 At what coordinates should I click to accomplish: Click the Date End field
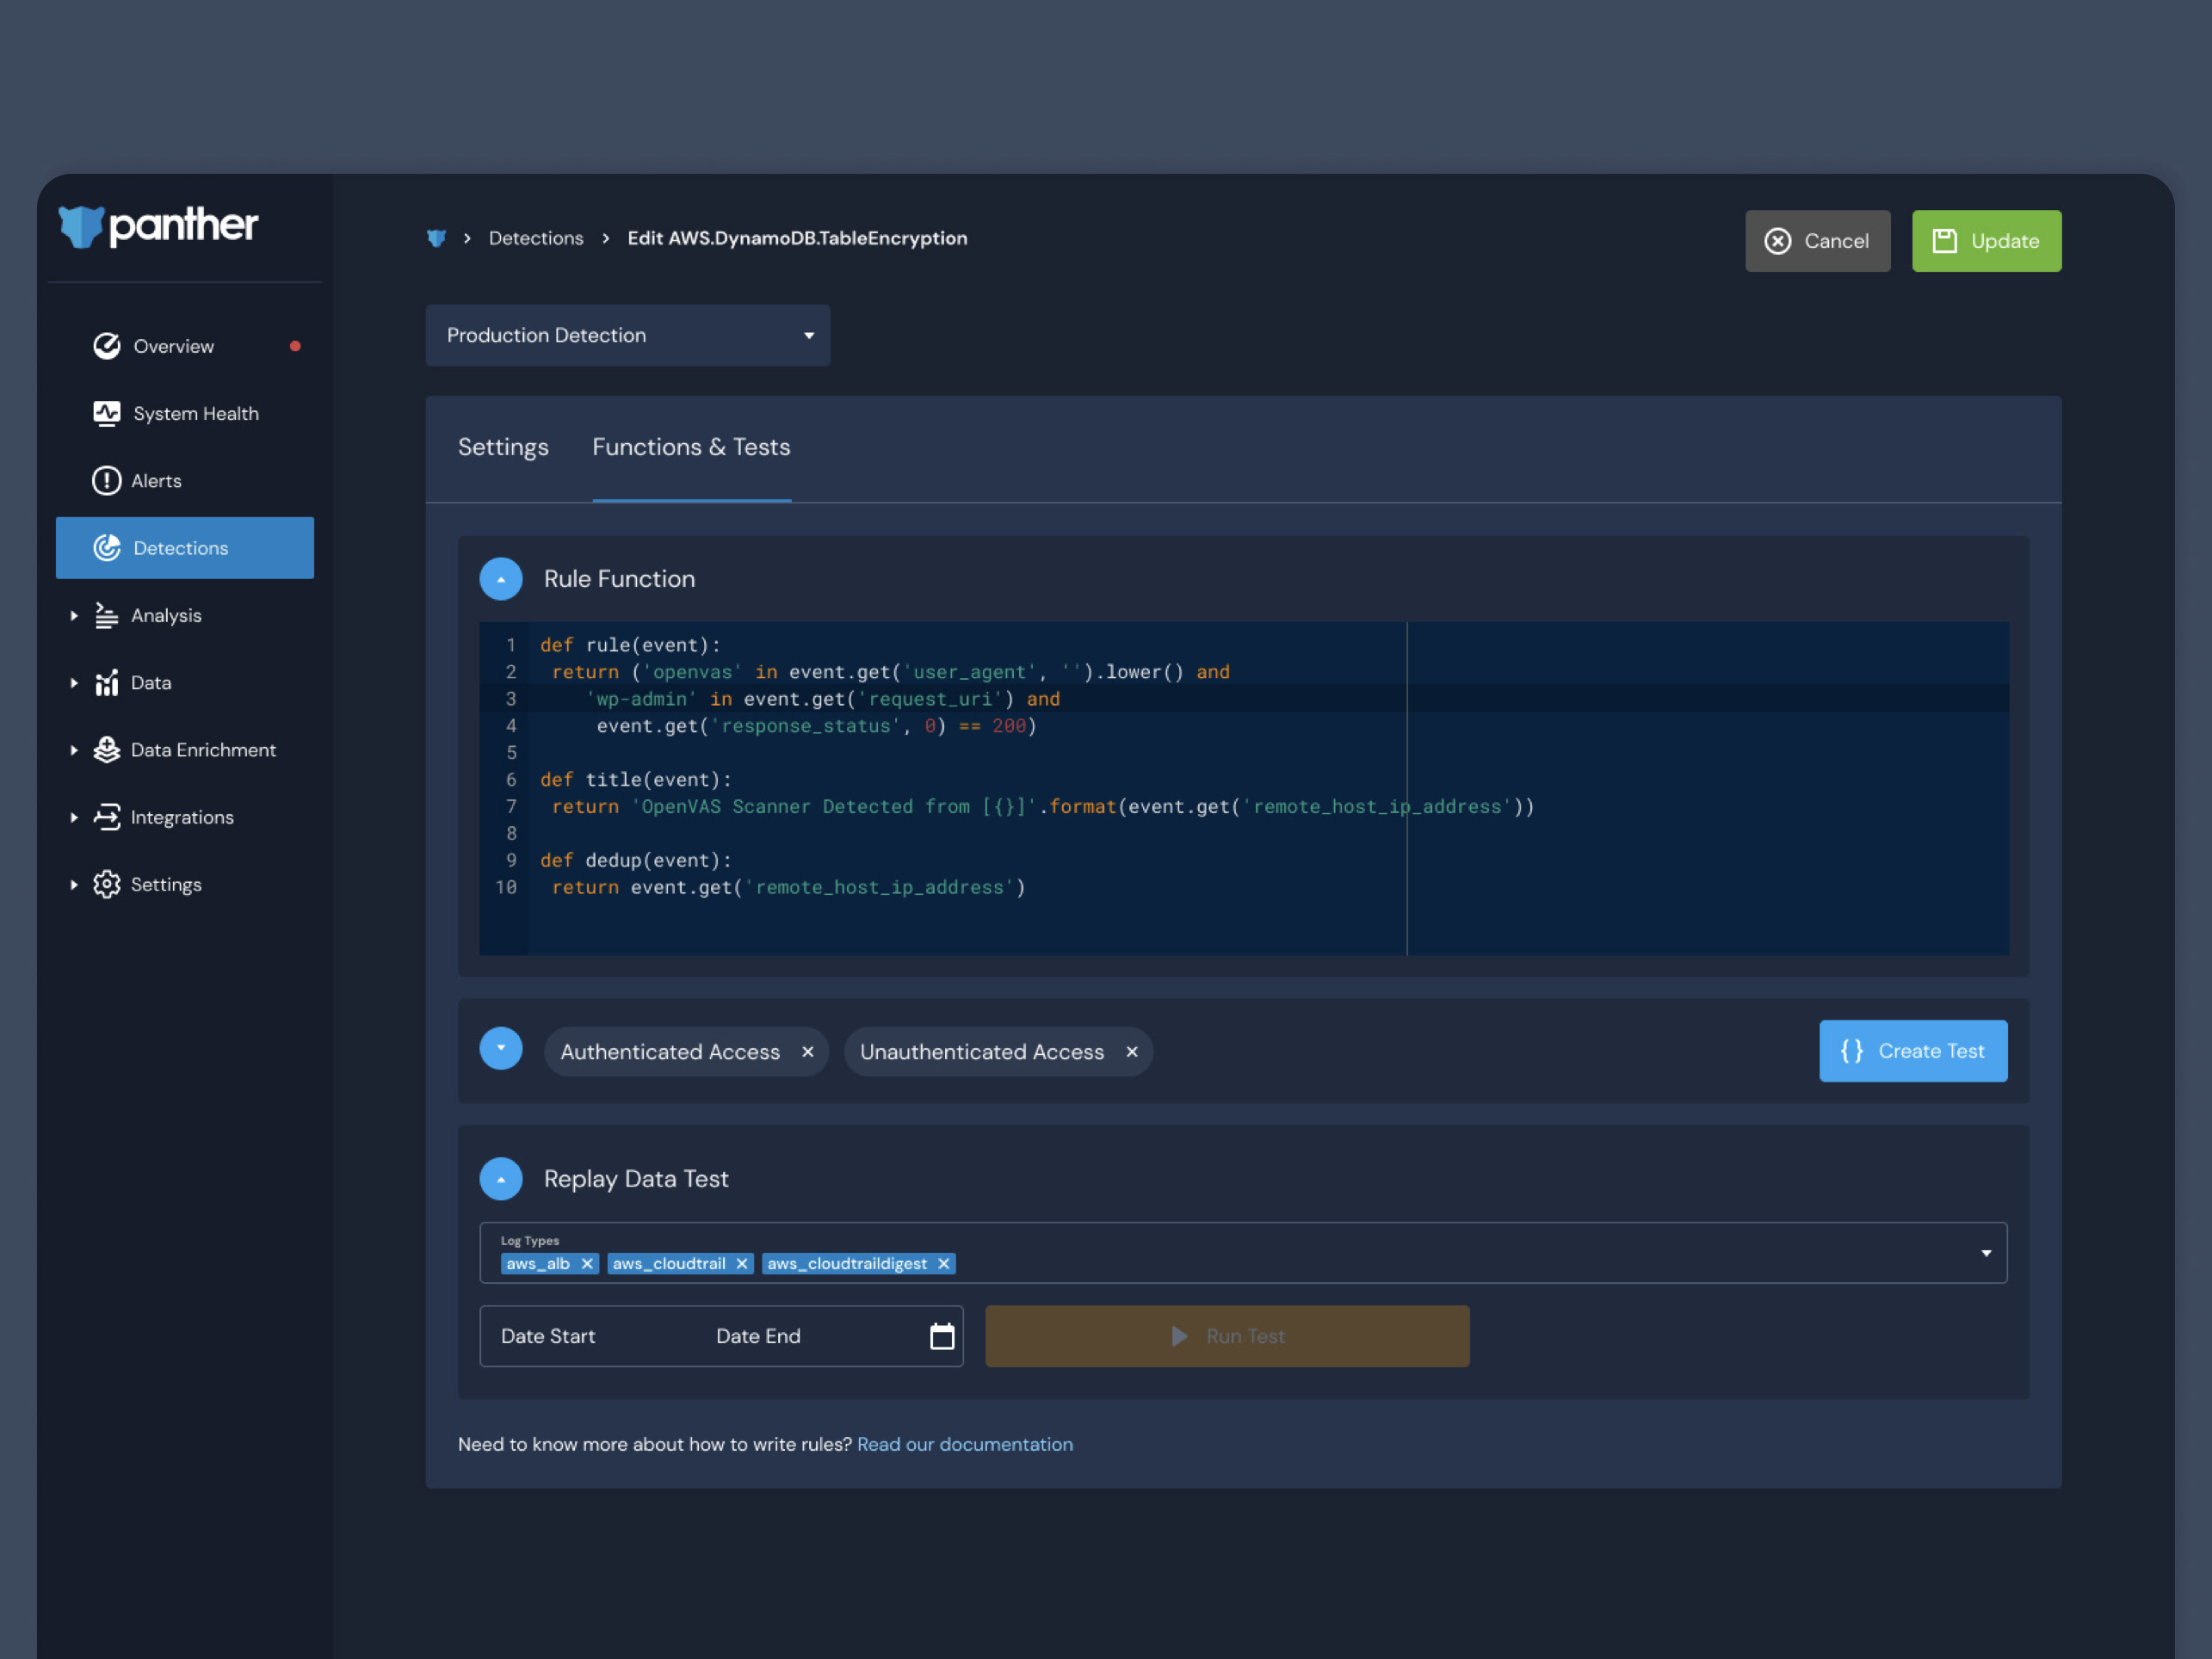pyautogui.click(x=759, y=1336)
